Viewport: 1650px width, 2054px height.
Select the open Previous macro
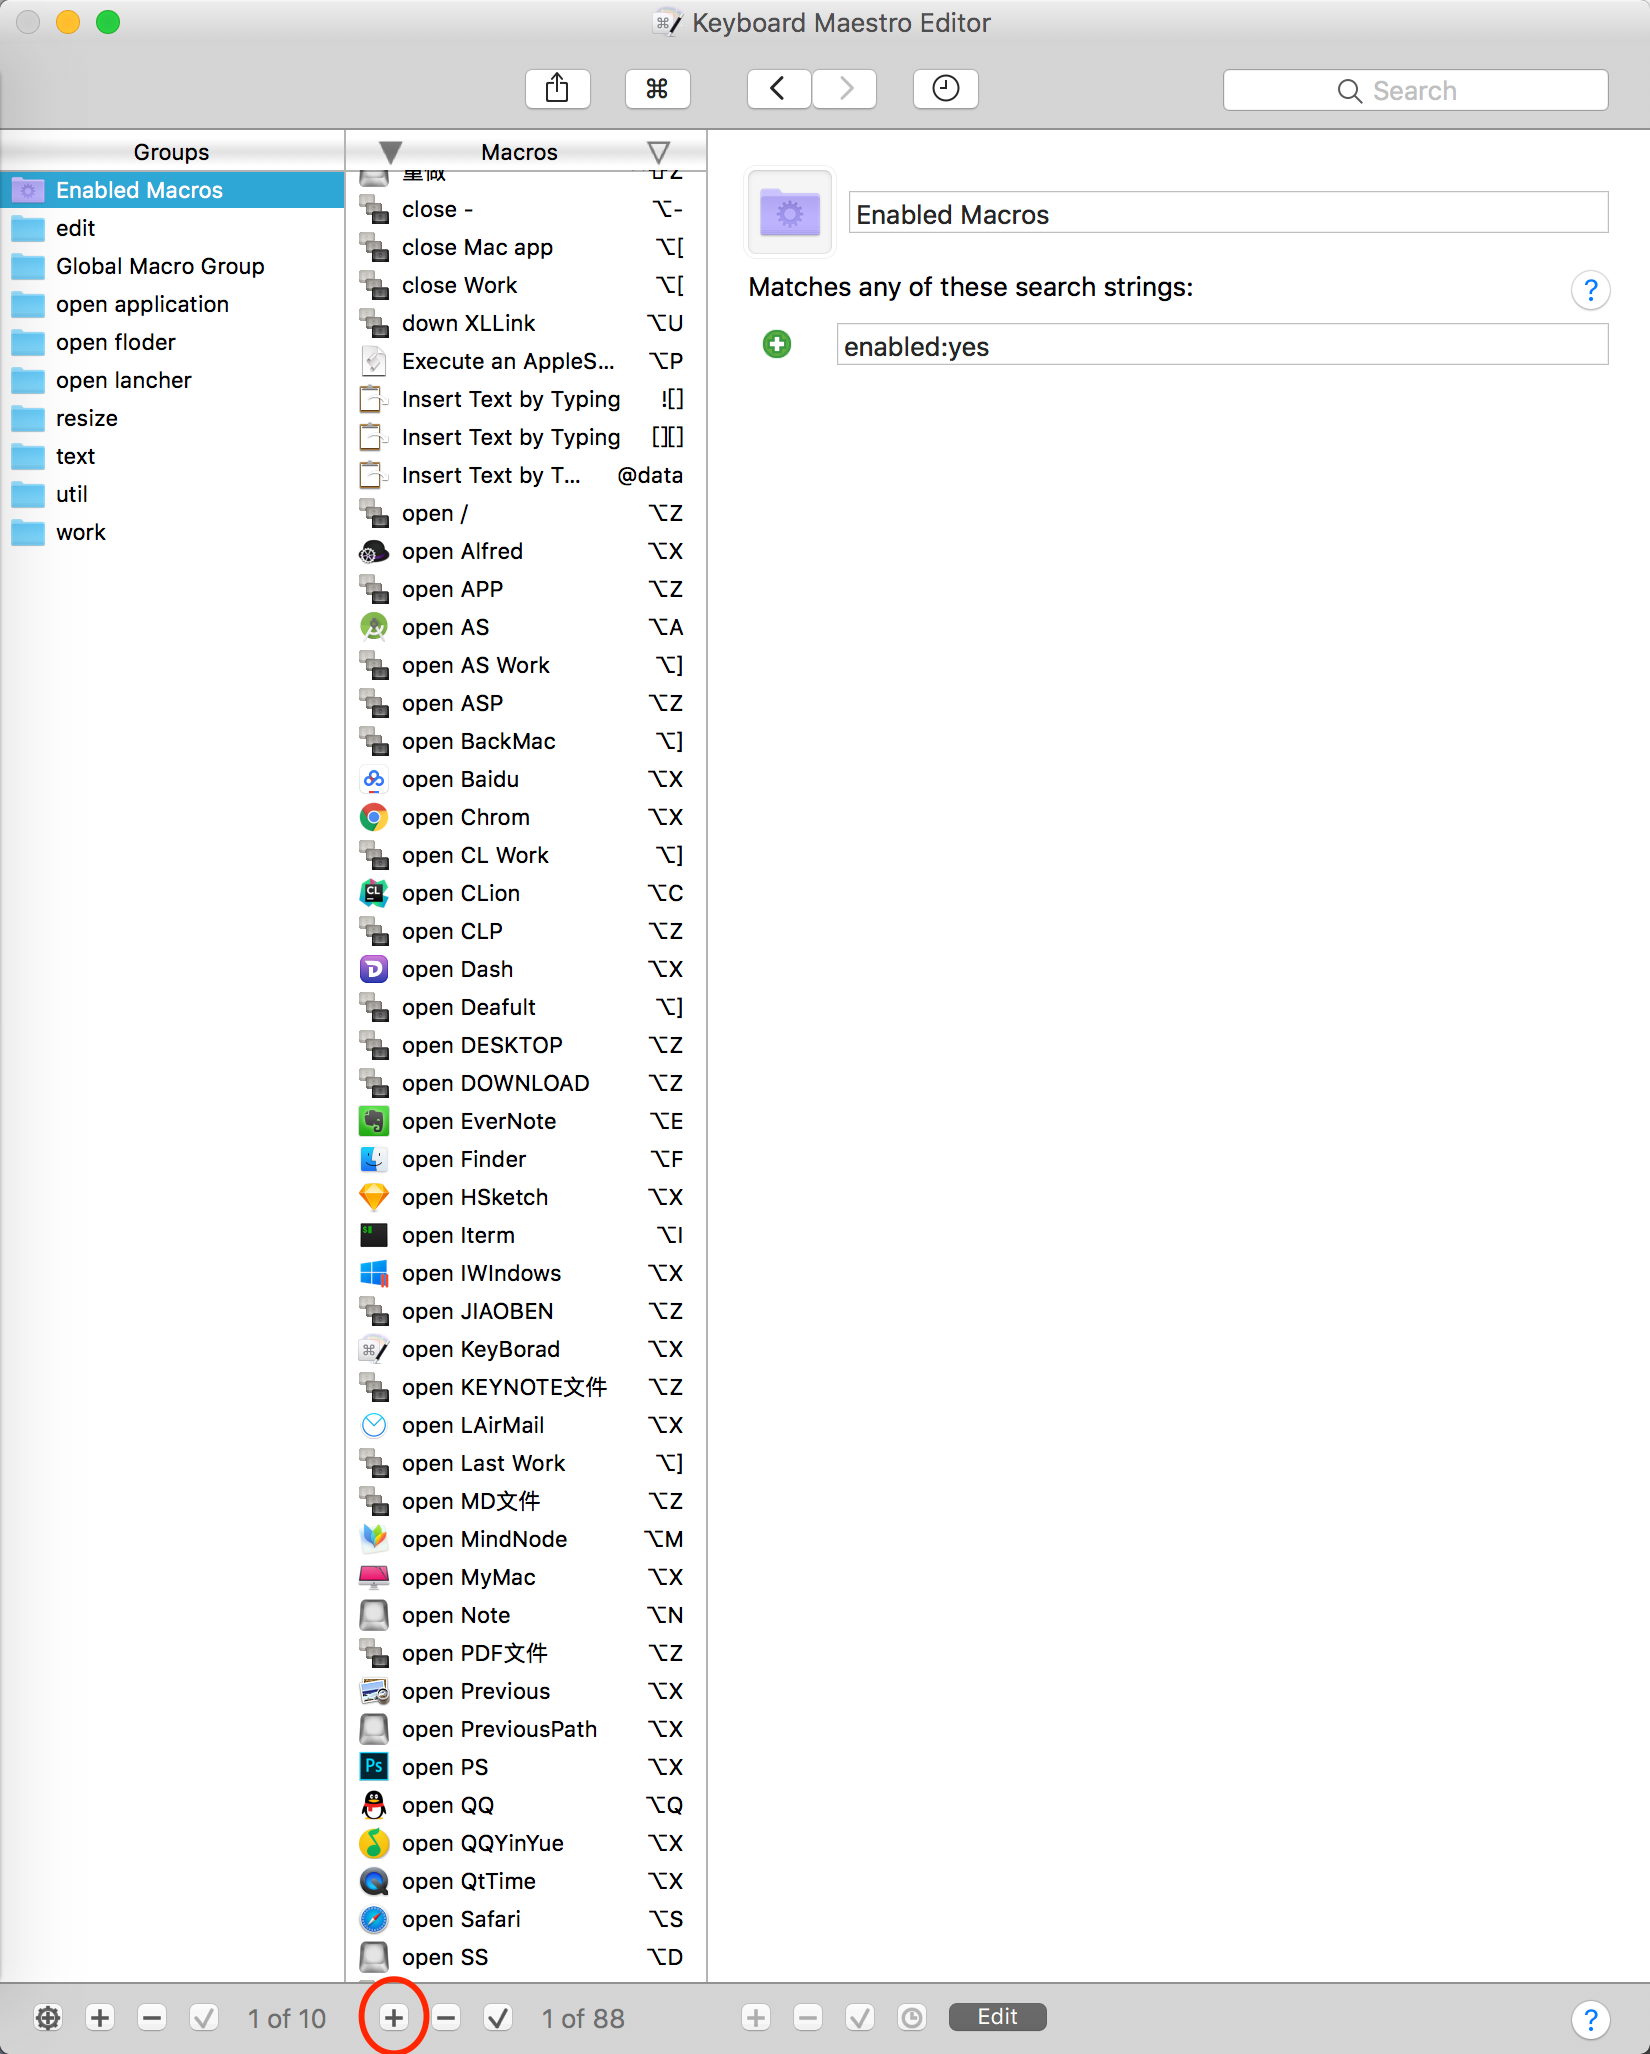(x=526, y=1691)
